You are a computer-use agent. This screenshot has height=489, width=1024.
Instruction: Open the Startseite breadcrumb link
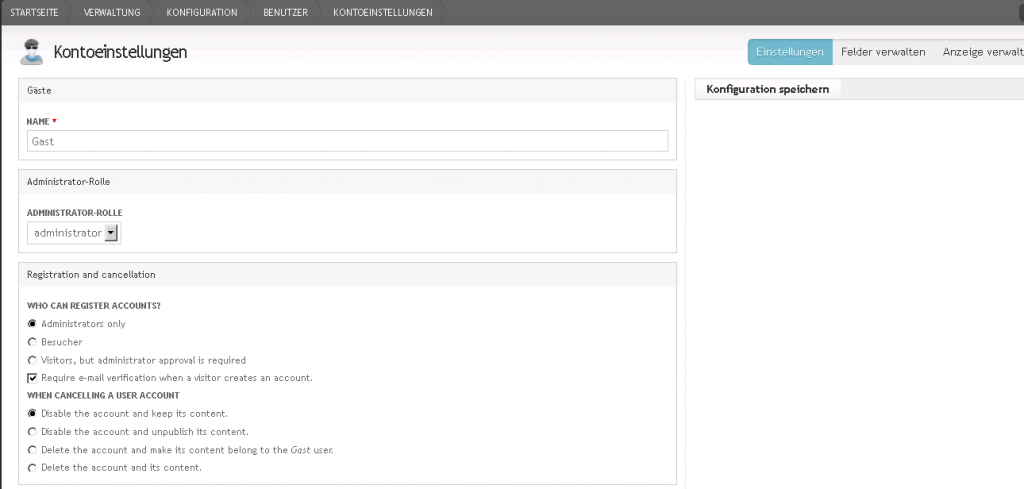[32, 12]
